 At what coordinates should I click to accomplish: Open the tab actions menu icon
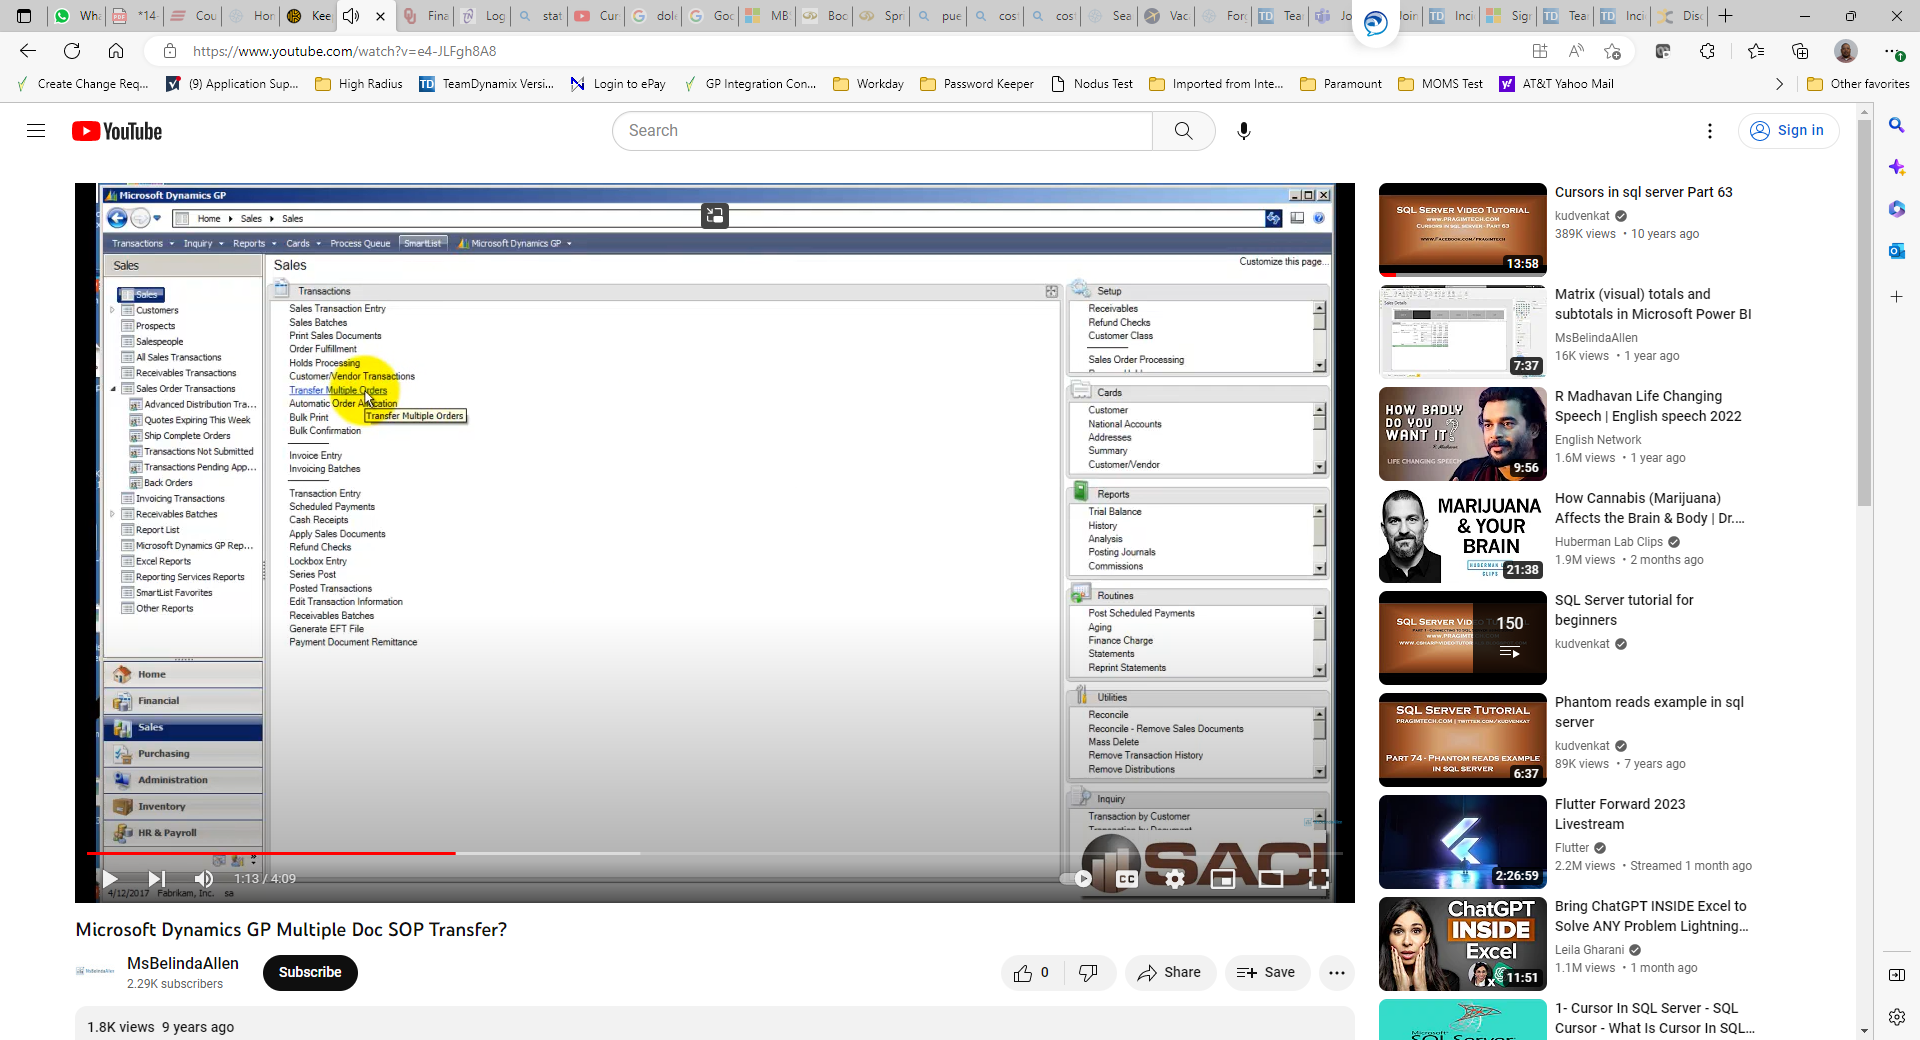(x=24, y=16)
